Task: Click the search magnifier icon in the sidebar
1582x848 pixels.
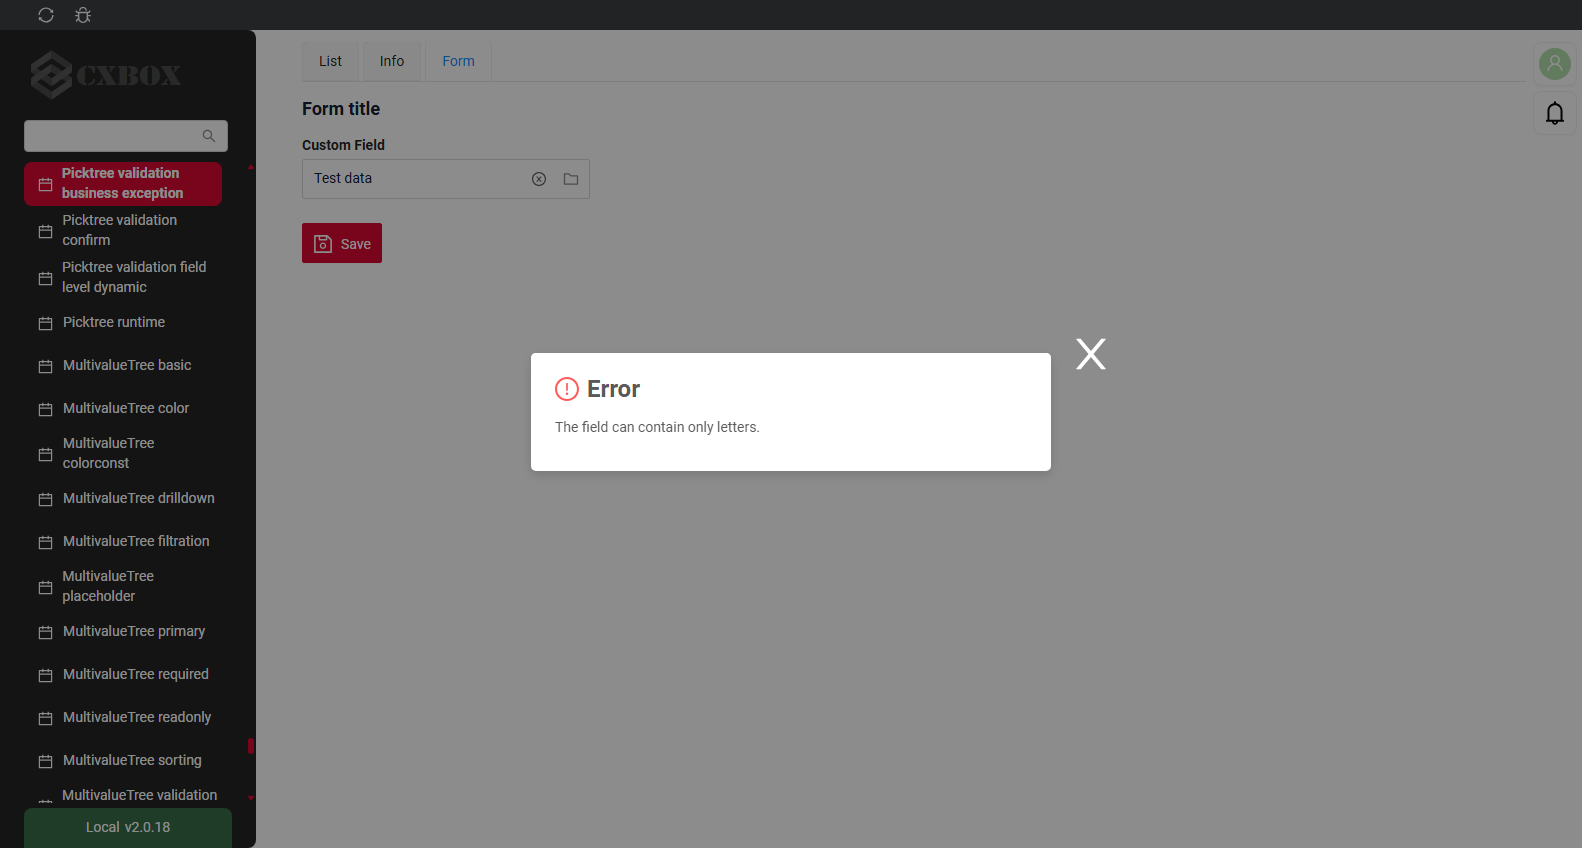Action: 209,136
